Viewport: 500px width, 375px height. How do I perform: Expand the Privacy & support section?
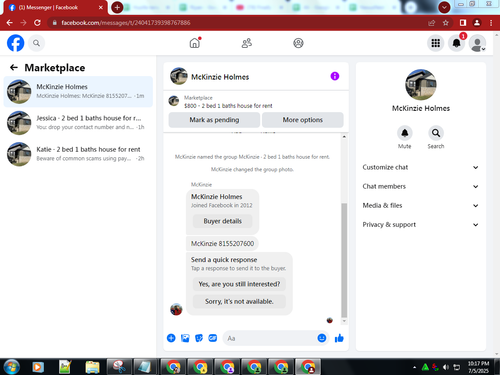pyautogui.click(x=420, y=224)
